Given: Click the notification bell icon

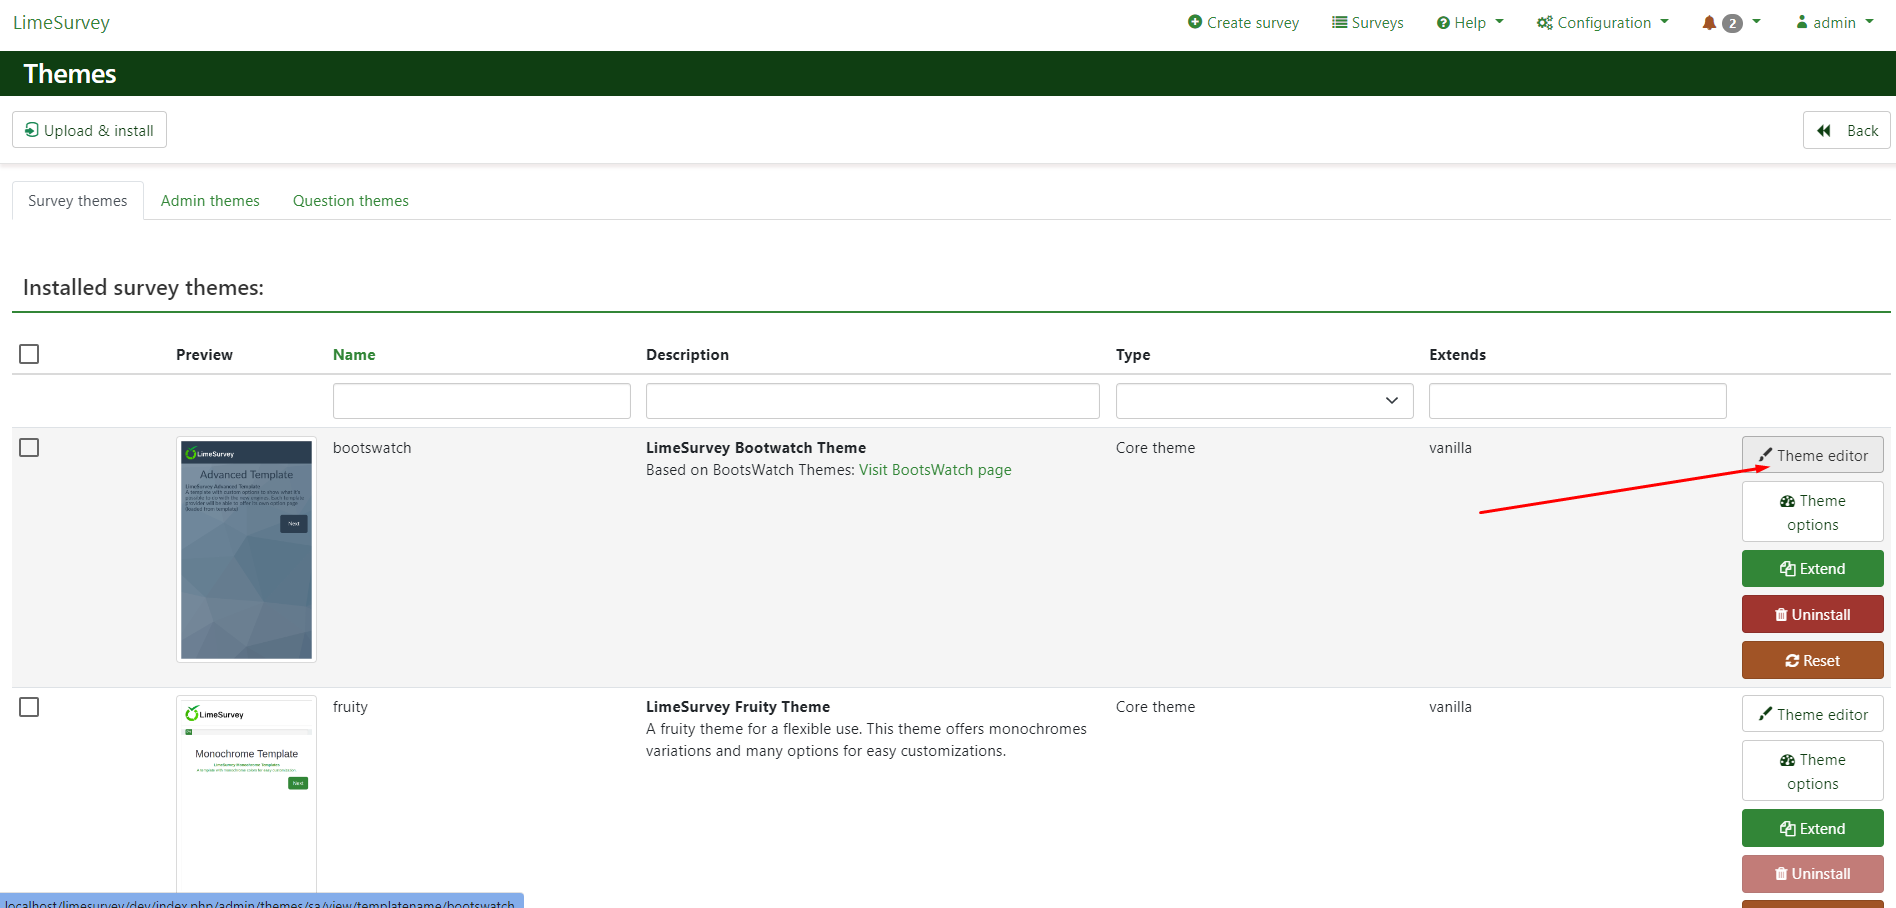Looking at the screenshot, I should tap(1709, 23).
